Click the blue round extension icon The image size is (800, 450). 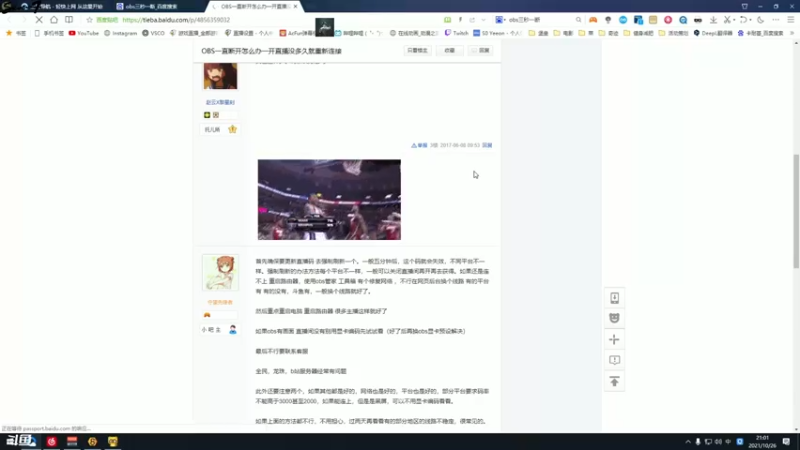coord(623,20)
